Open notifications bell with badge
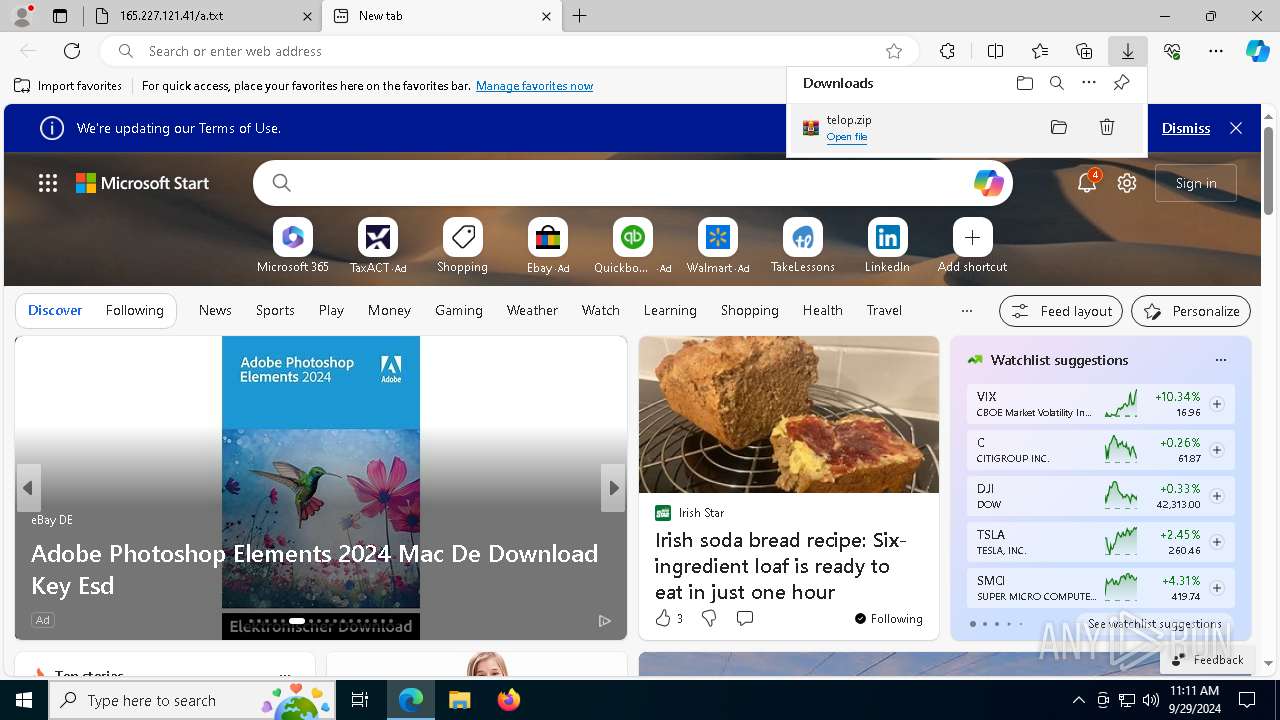 [1087, 183]
